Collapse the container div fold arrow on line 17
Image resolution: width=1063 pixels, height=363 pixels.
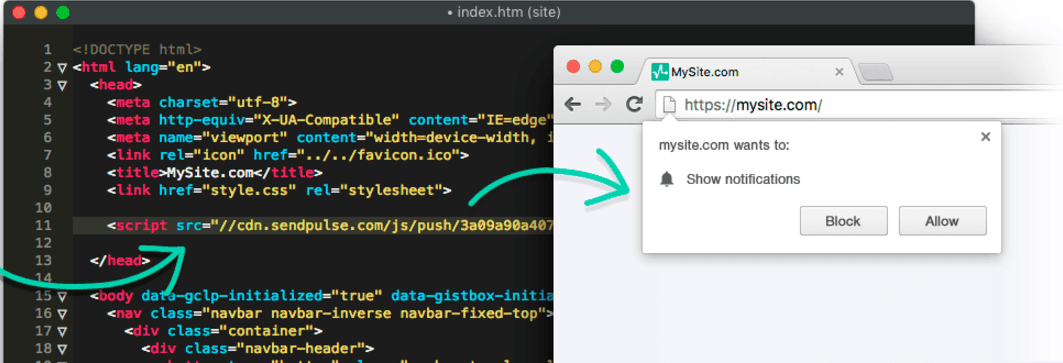tap(62, 332)
